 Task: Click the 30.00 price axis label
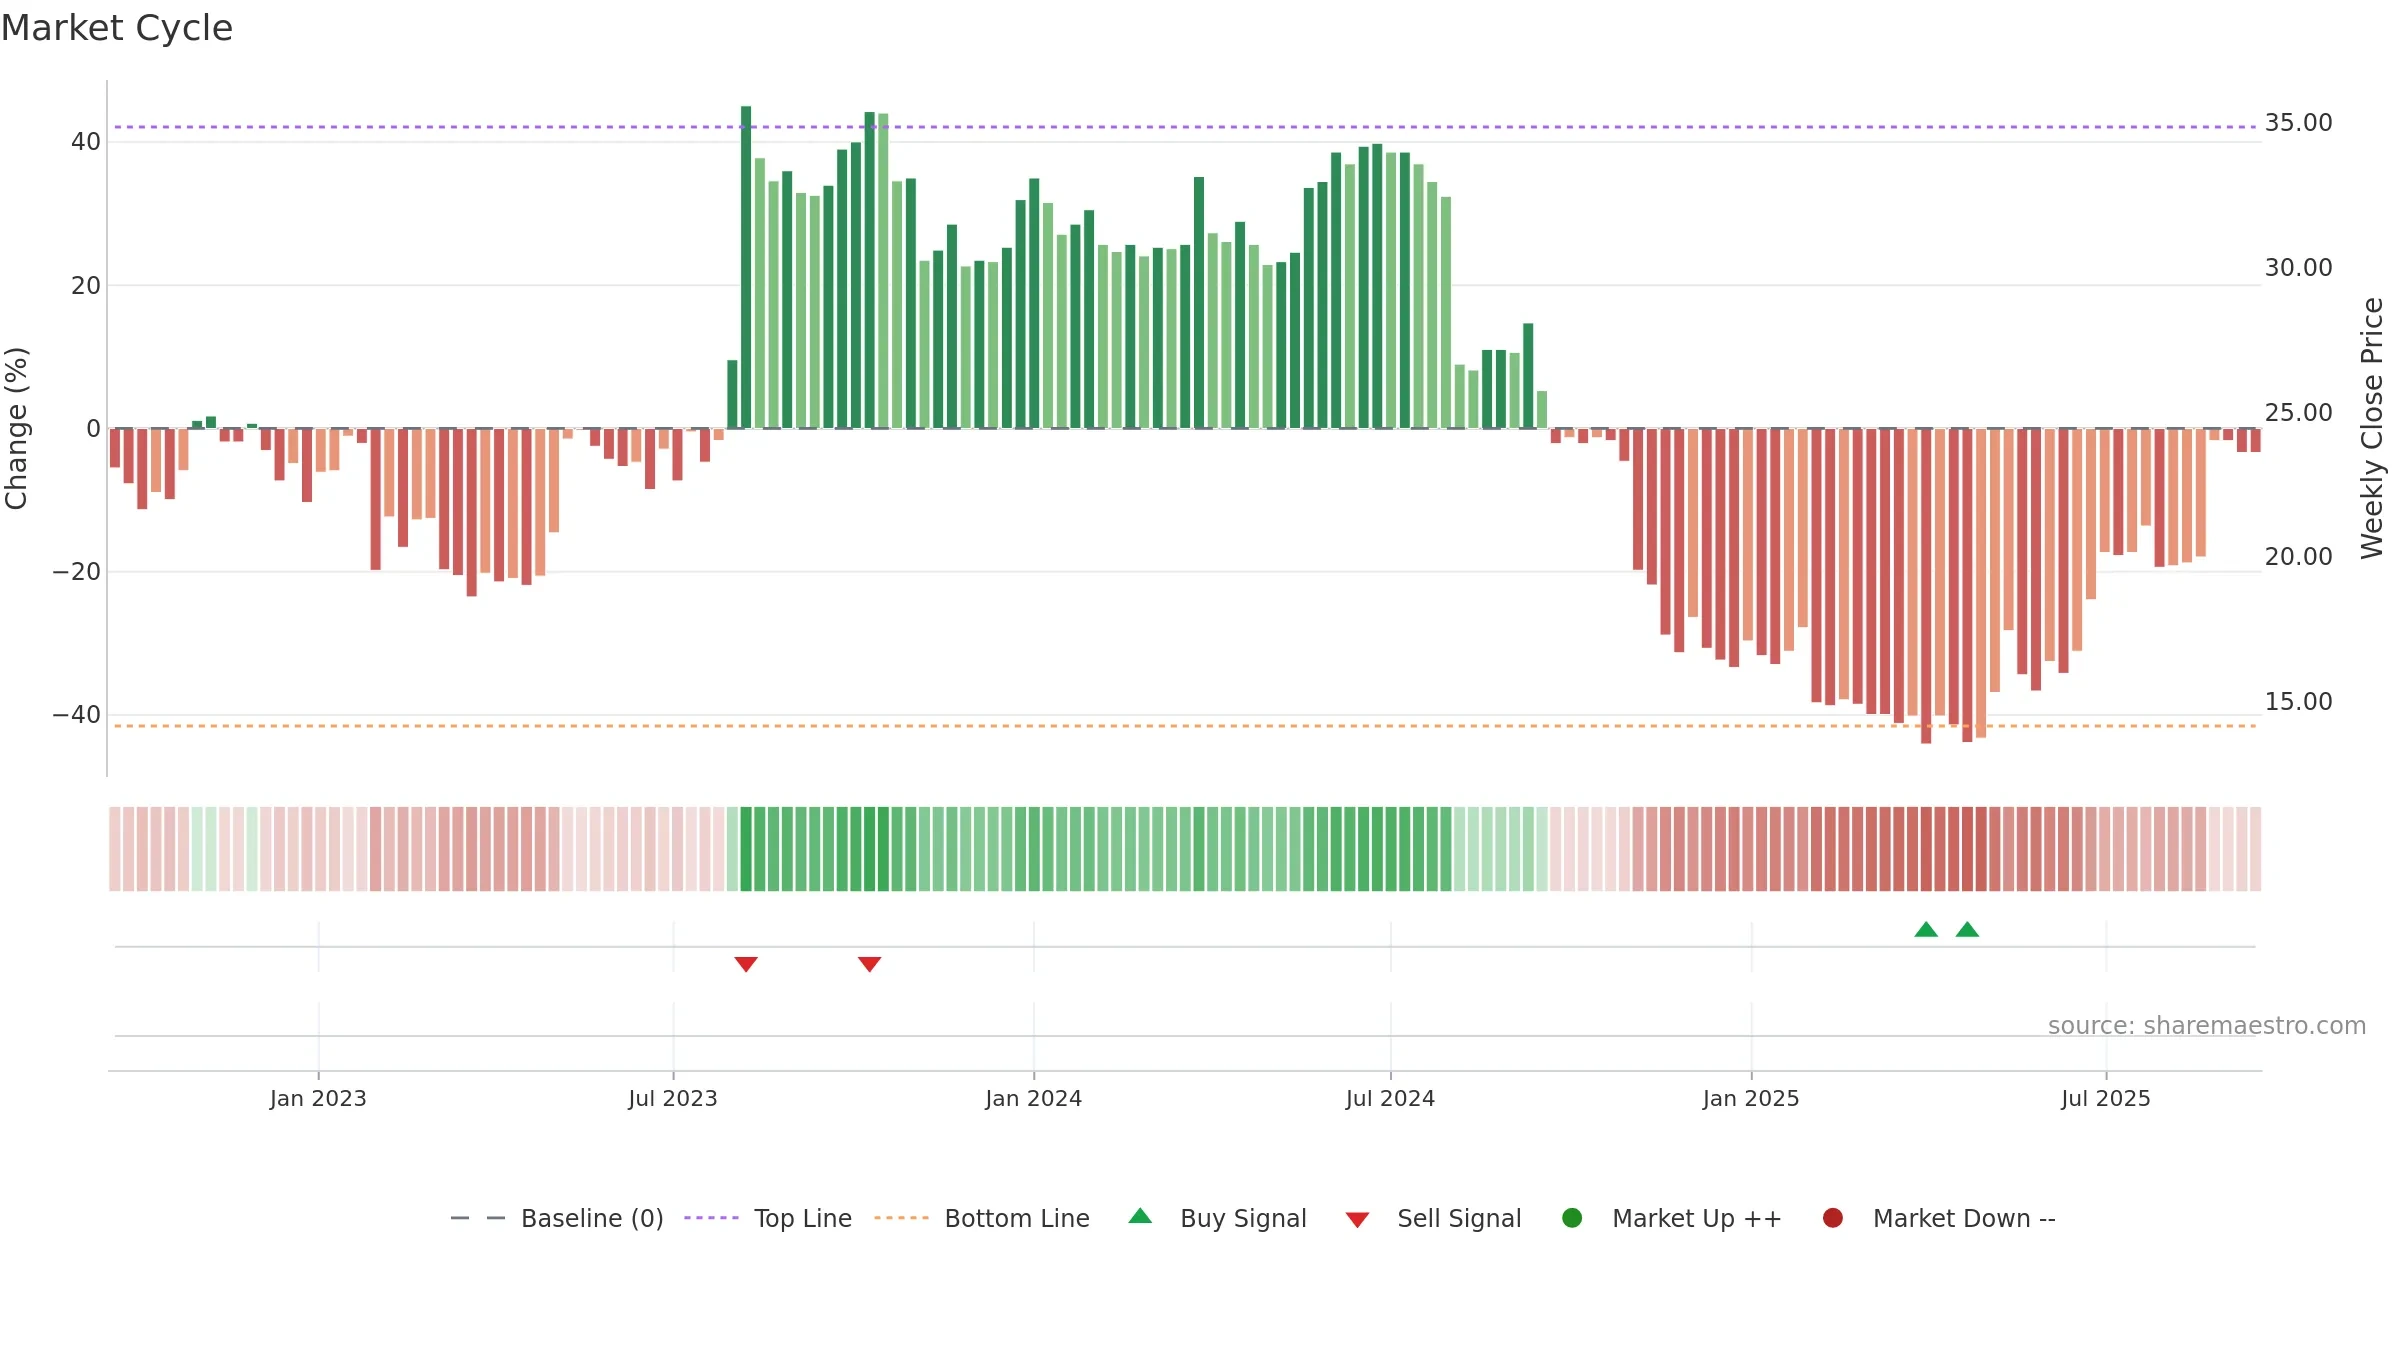pyautogui.click(x=2298, y=268)
